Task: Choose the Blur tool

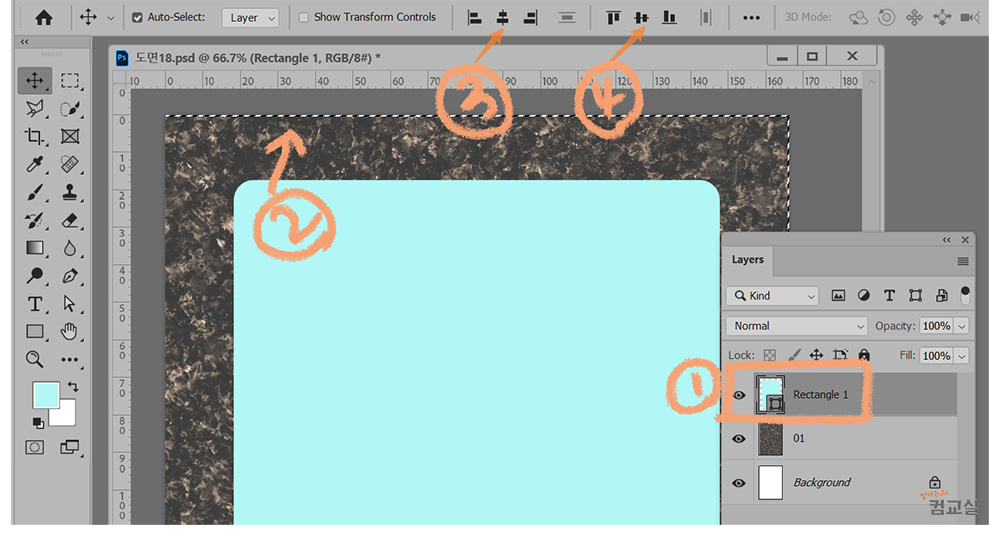Action: (x=70, y=247)
